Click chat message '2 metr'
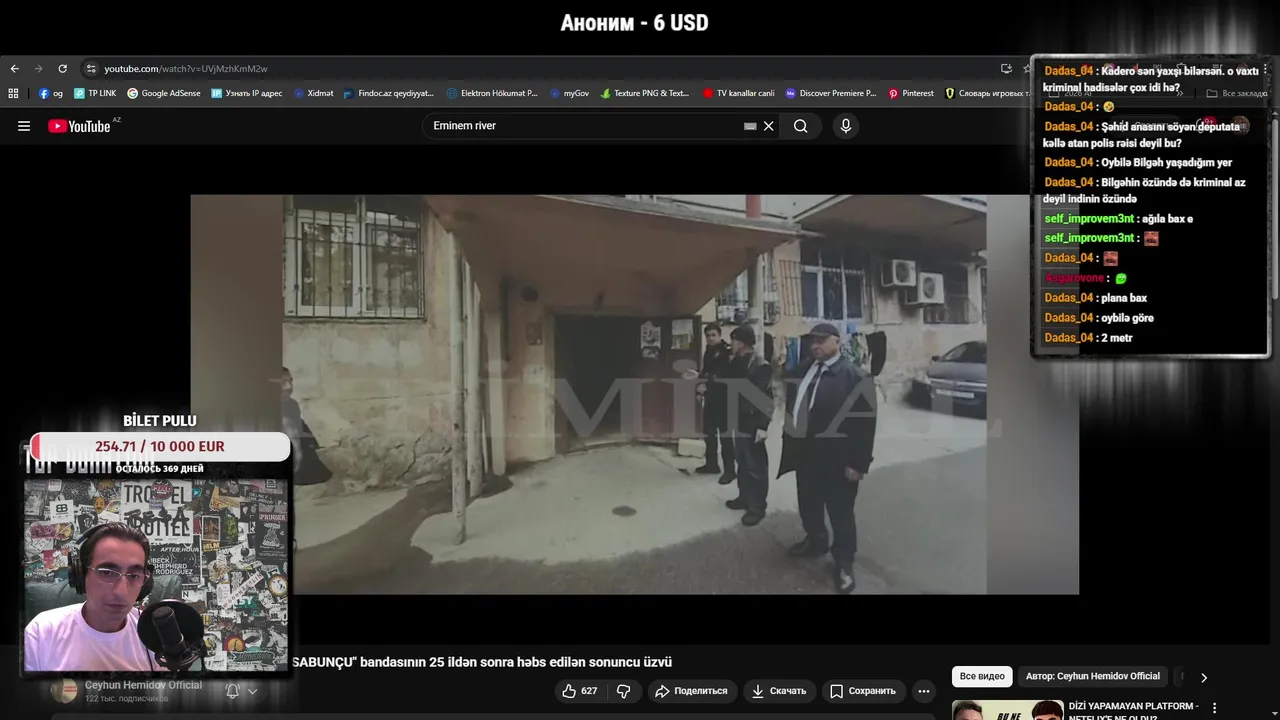 pyautogui.click(x=1116, y=338)
